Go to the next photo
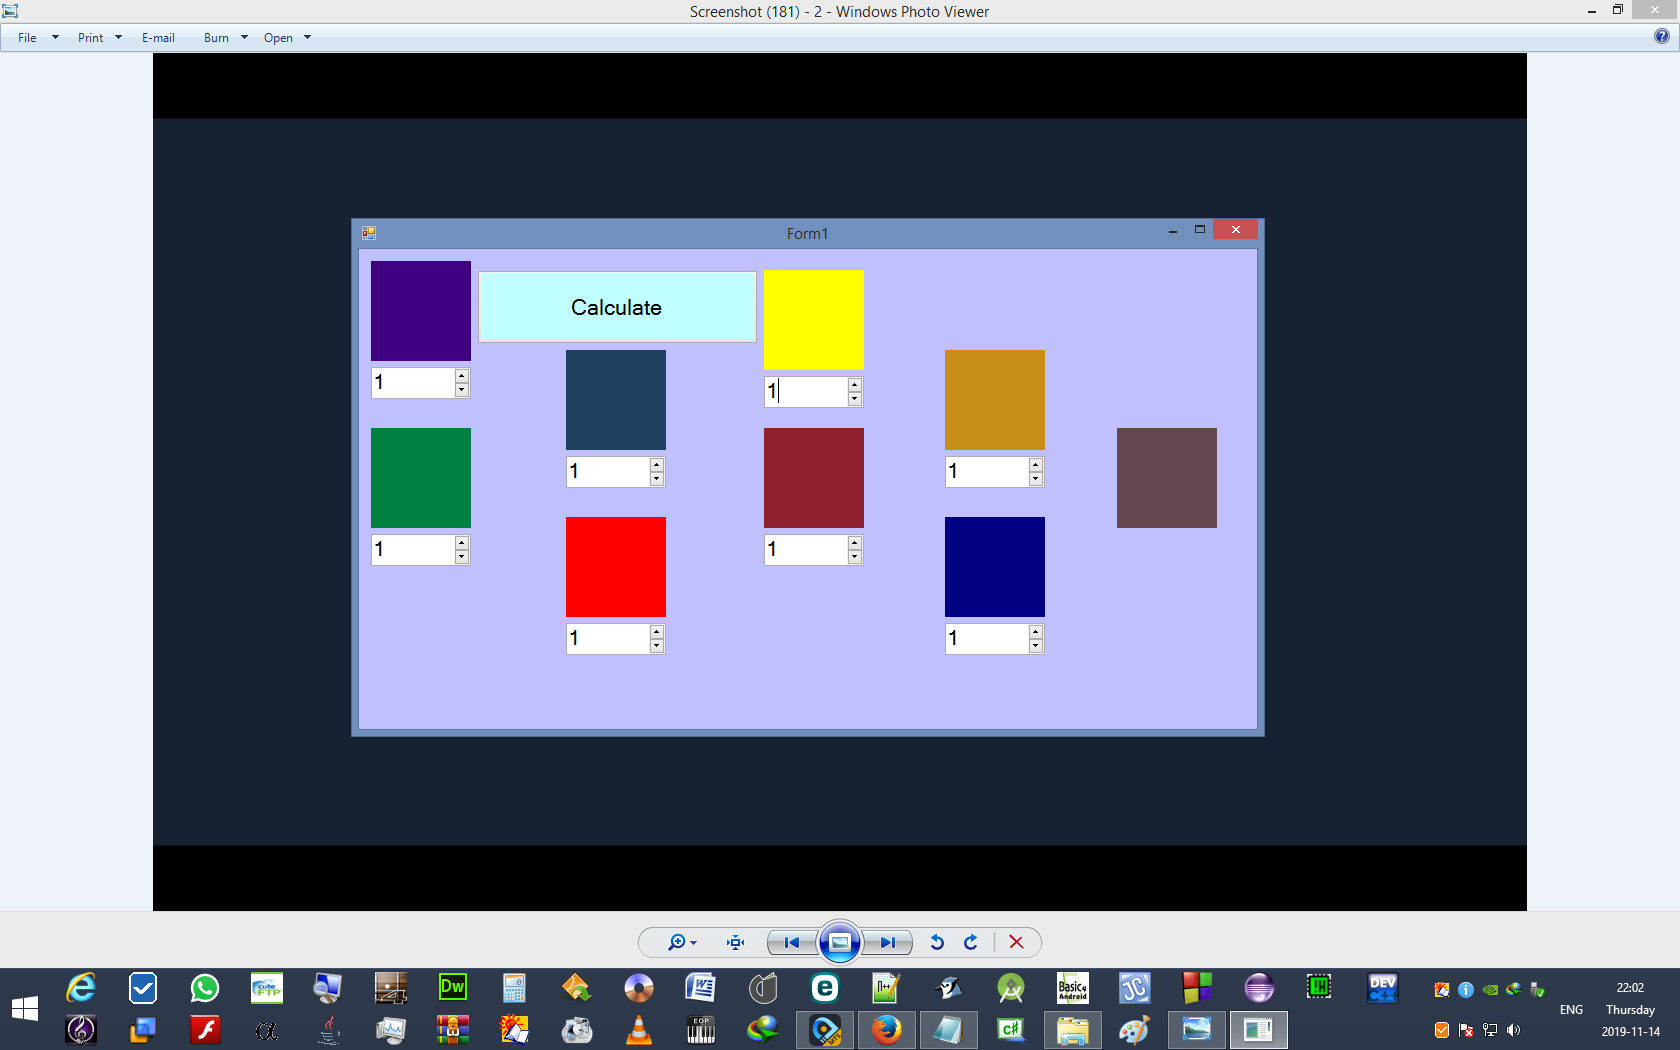This screenshot has width=1680, height=1050. click(888, 942)
